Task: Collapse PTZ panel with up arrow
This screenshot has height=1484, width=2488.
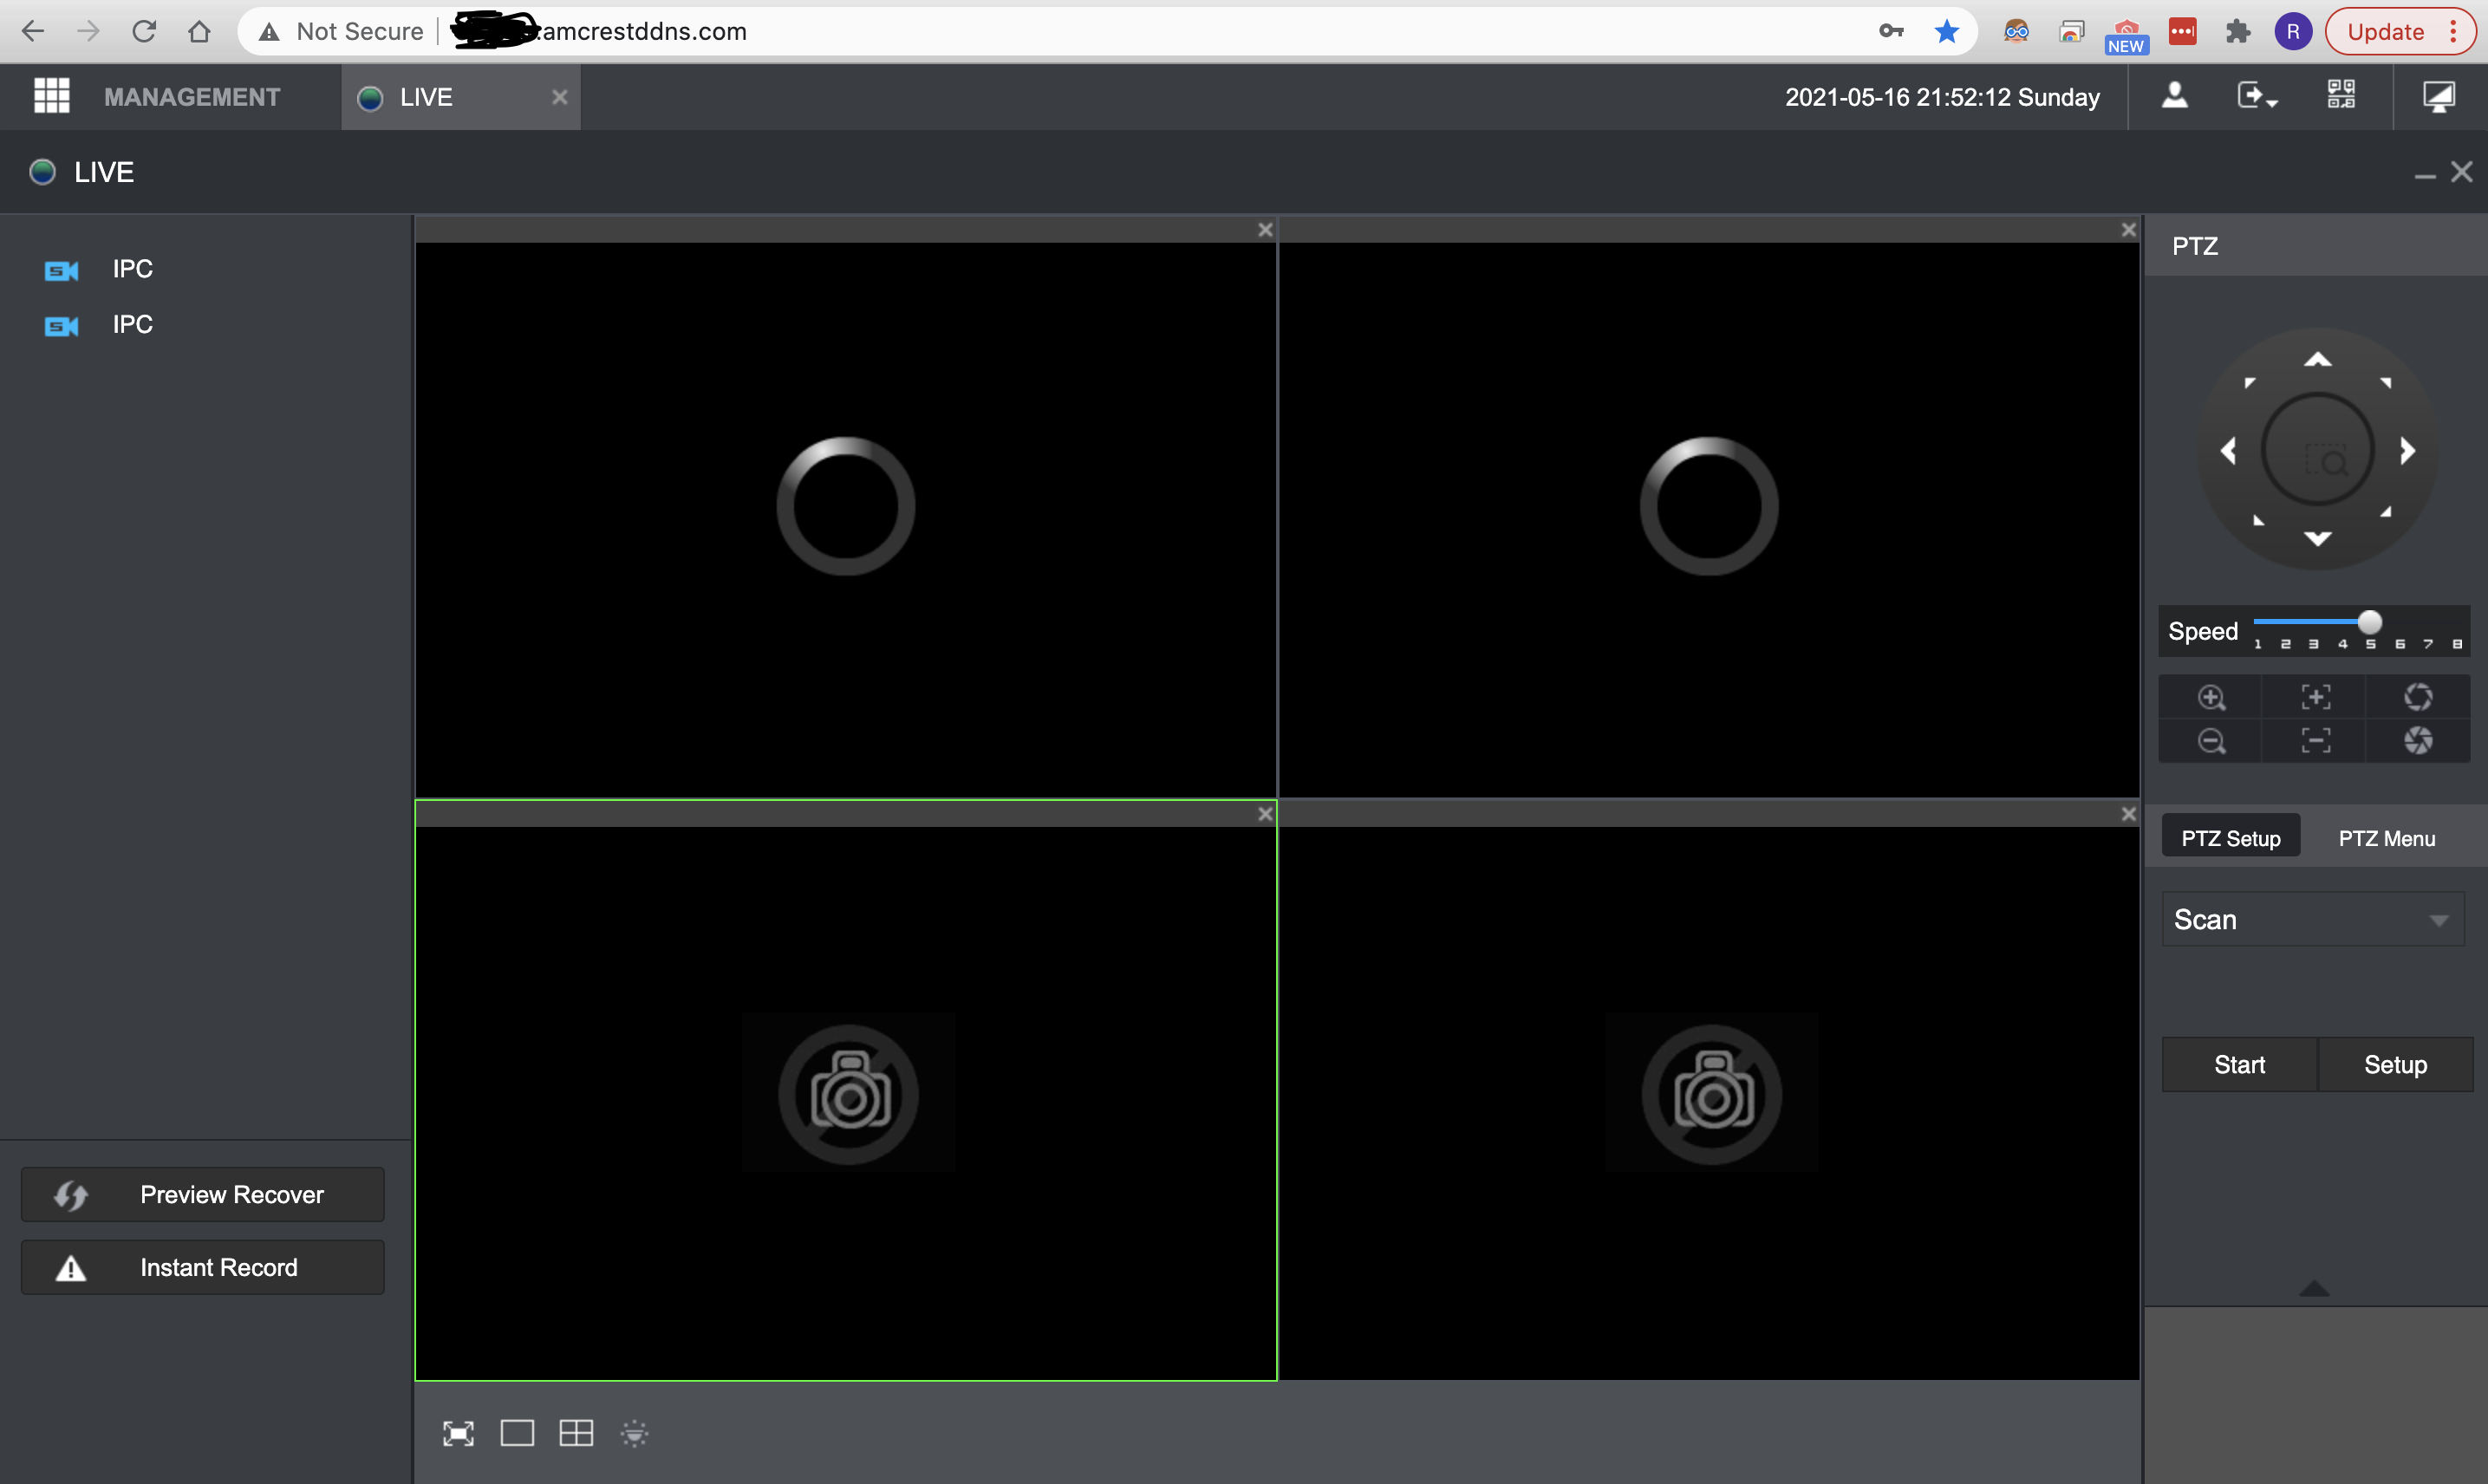Action: (x=2314, y=1288)
